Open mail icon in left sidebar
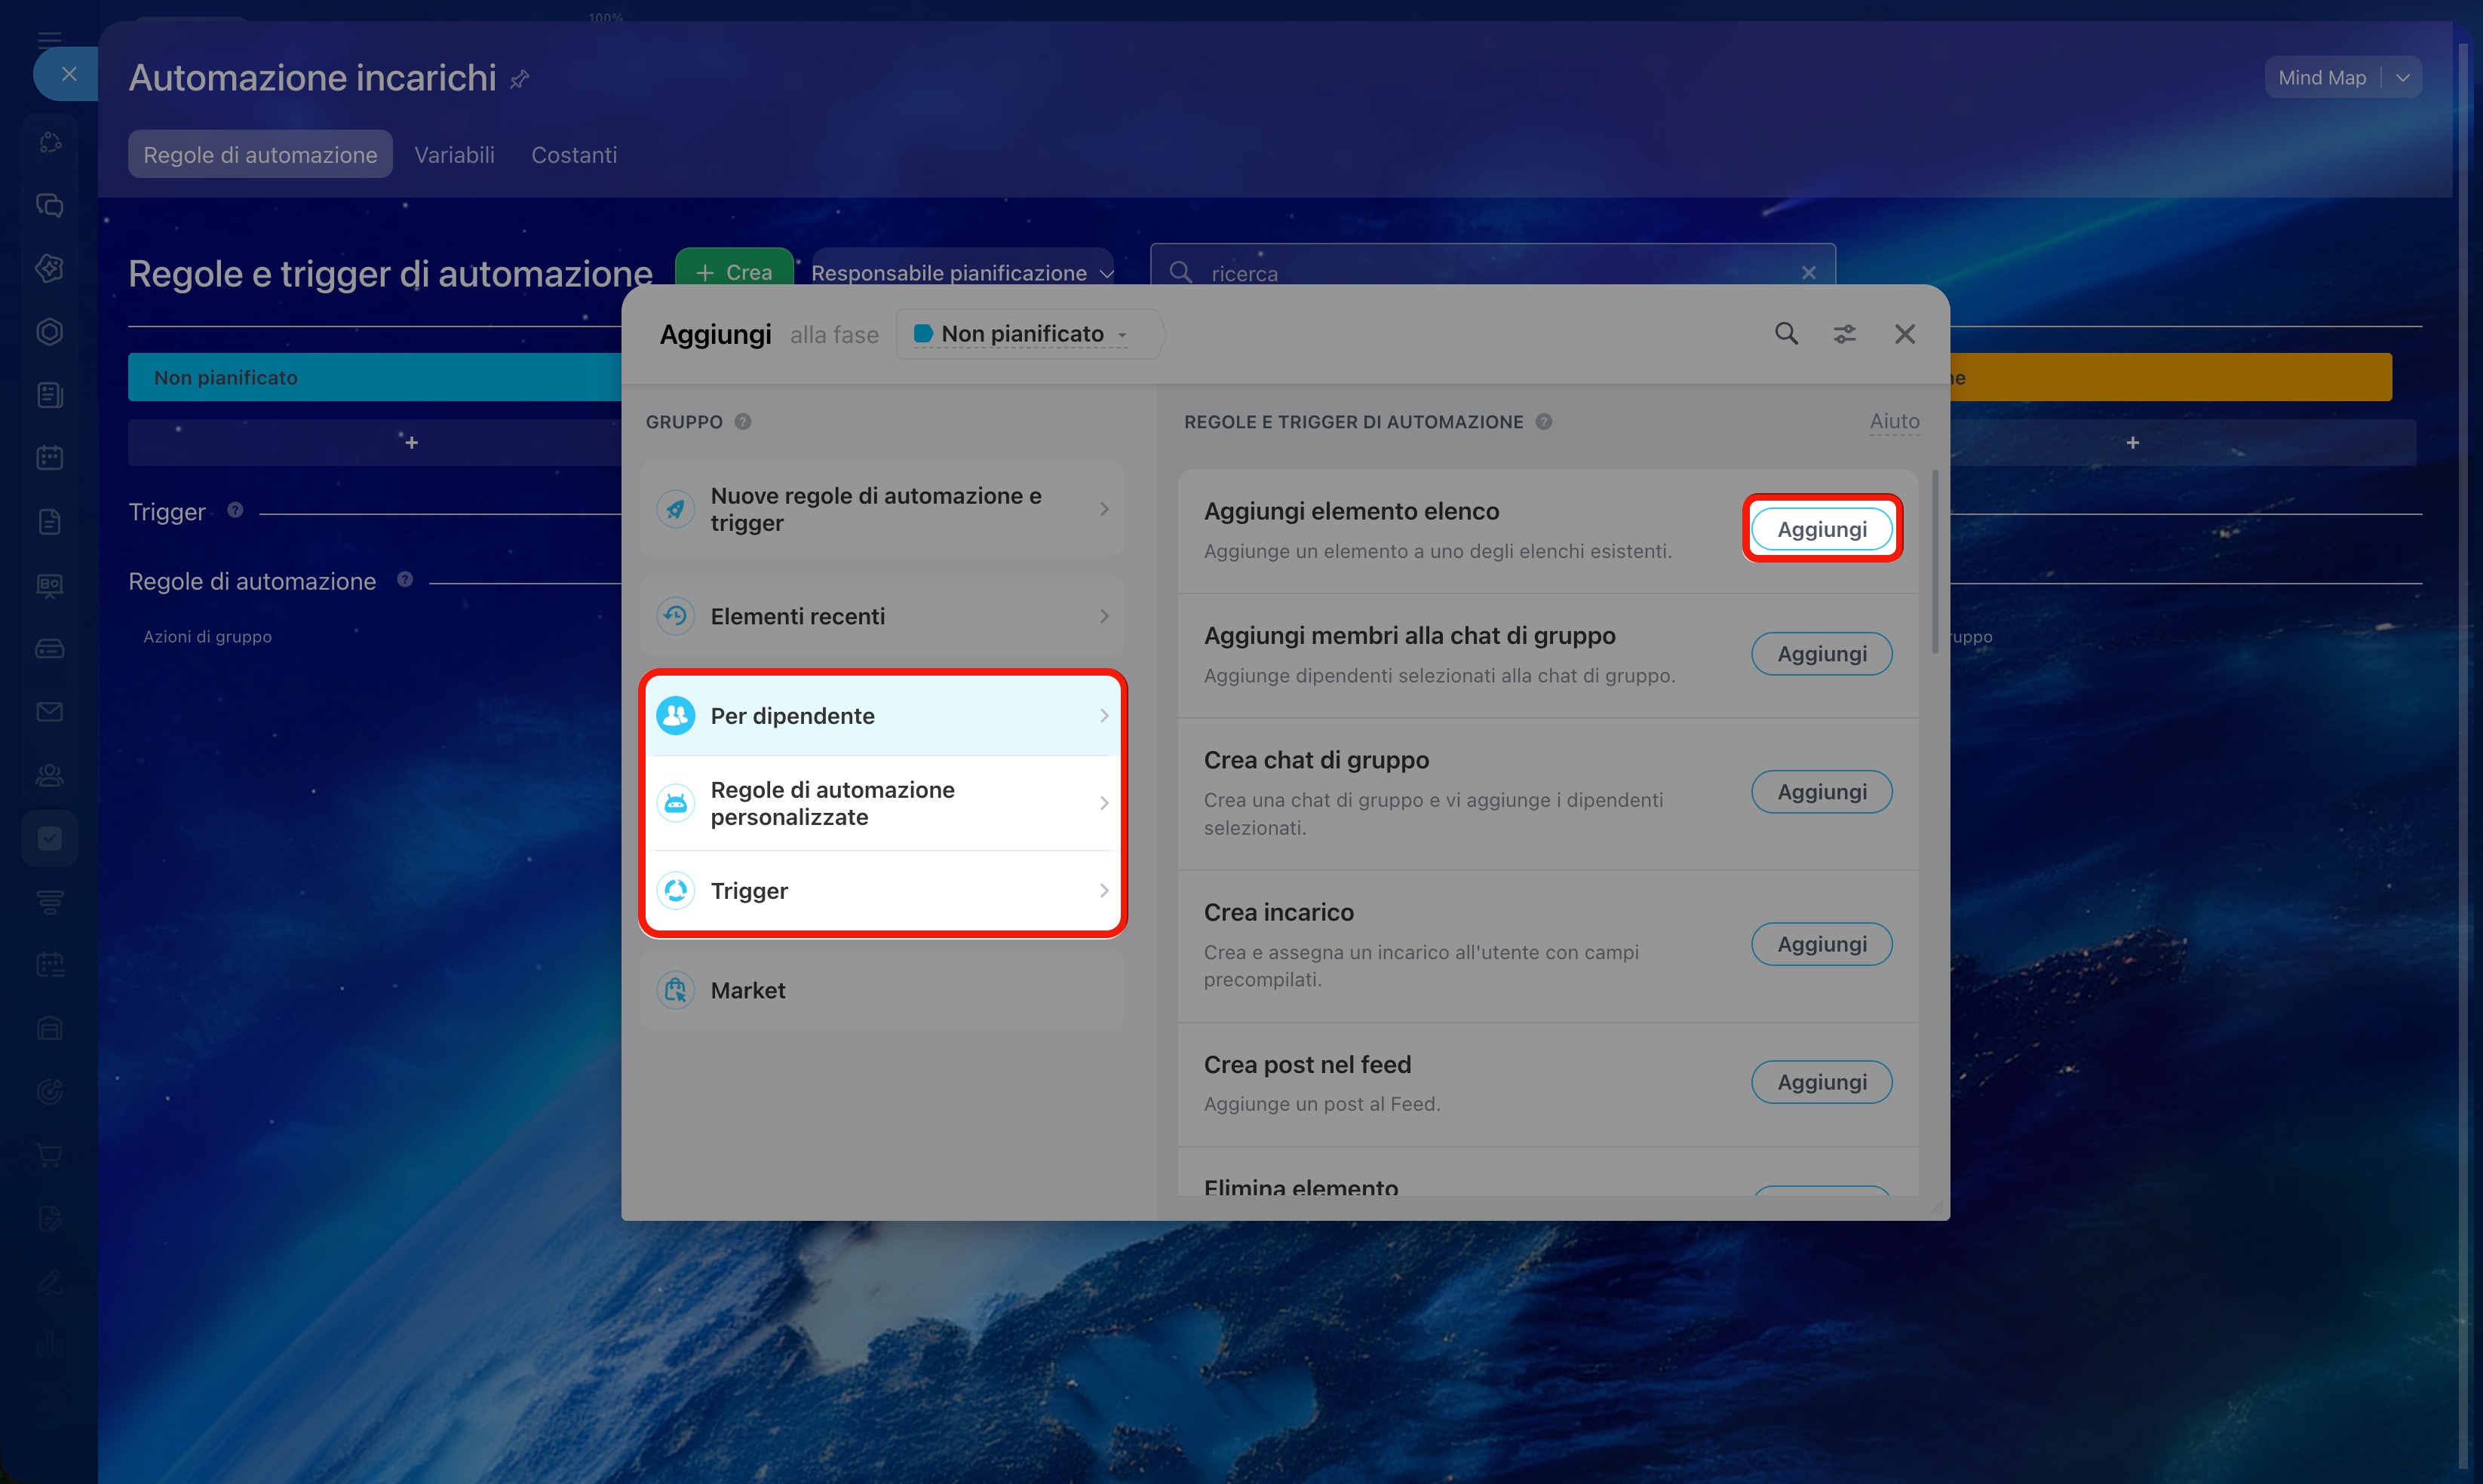The image size is (2483, 1484). [x=49, y=712]
